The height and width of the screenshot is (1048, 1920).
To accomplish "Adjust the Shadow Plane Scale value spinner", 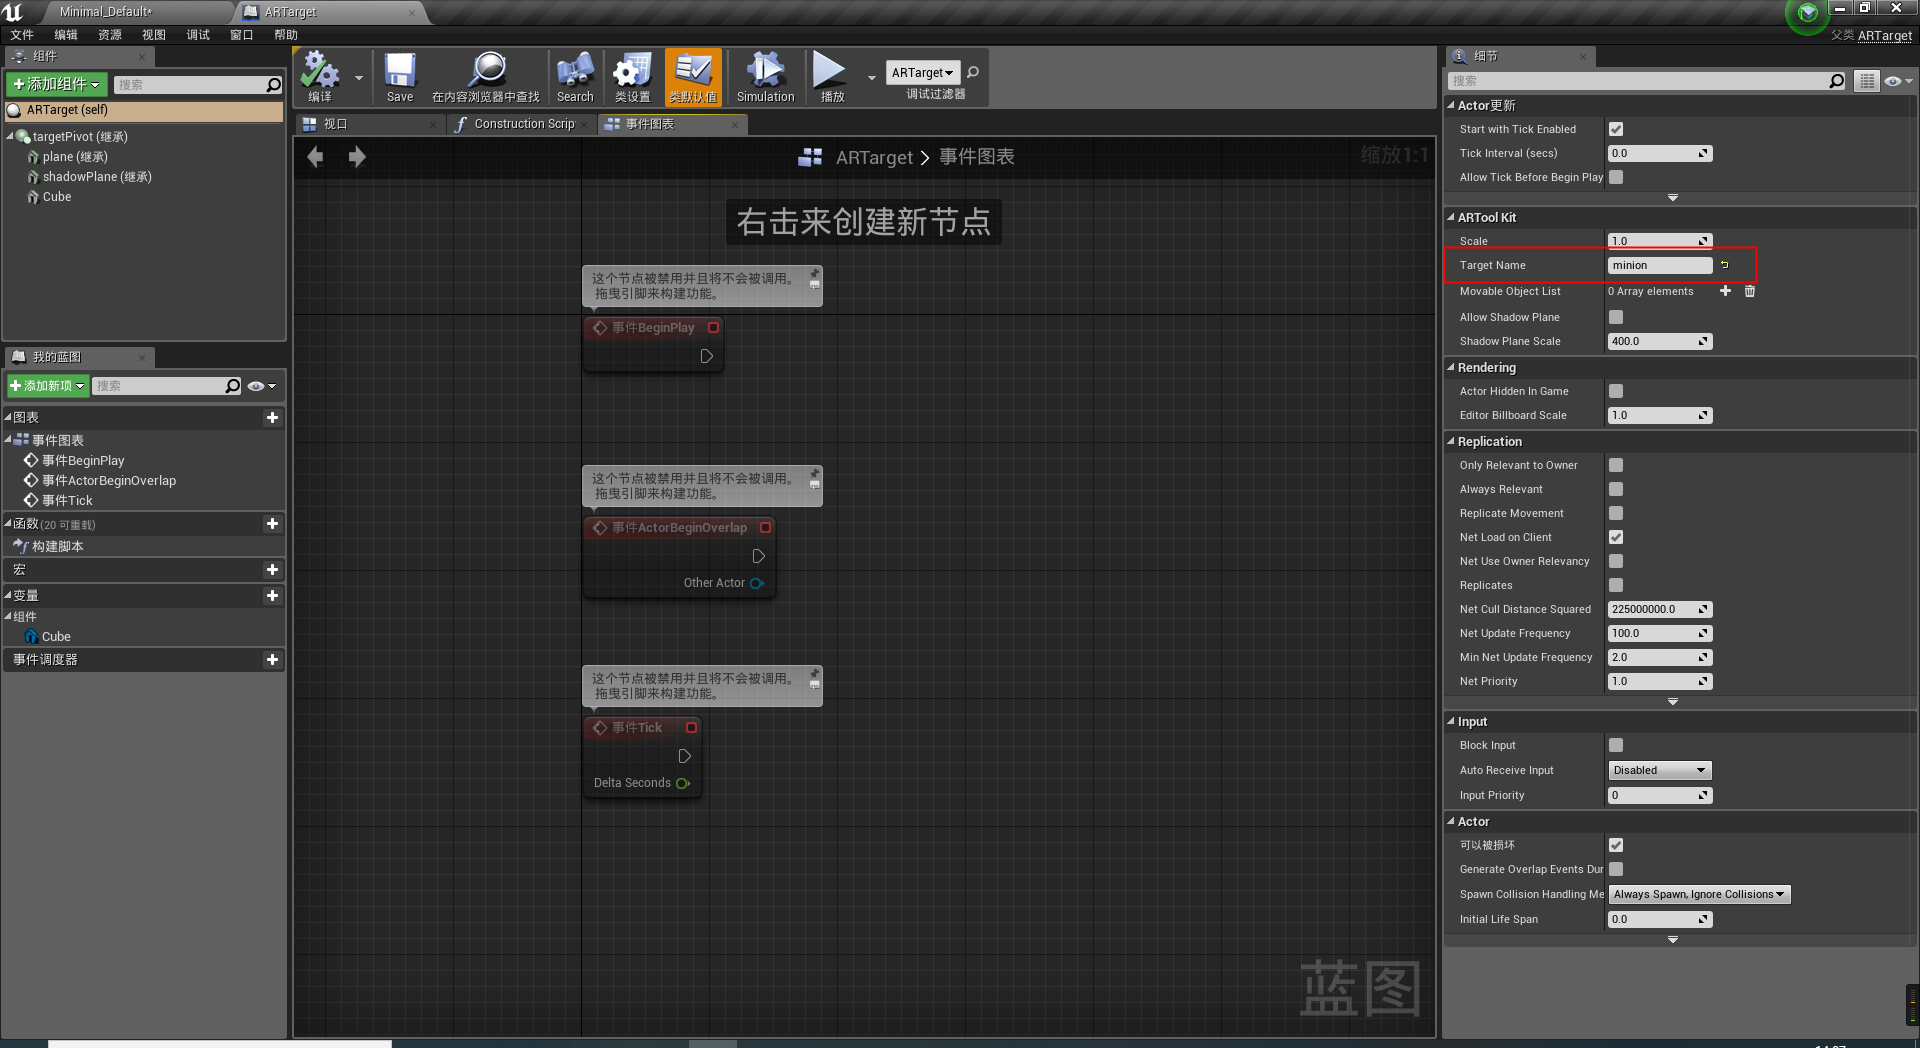I will tap(1703, 341).
